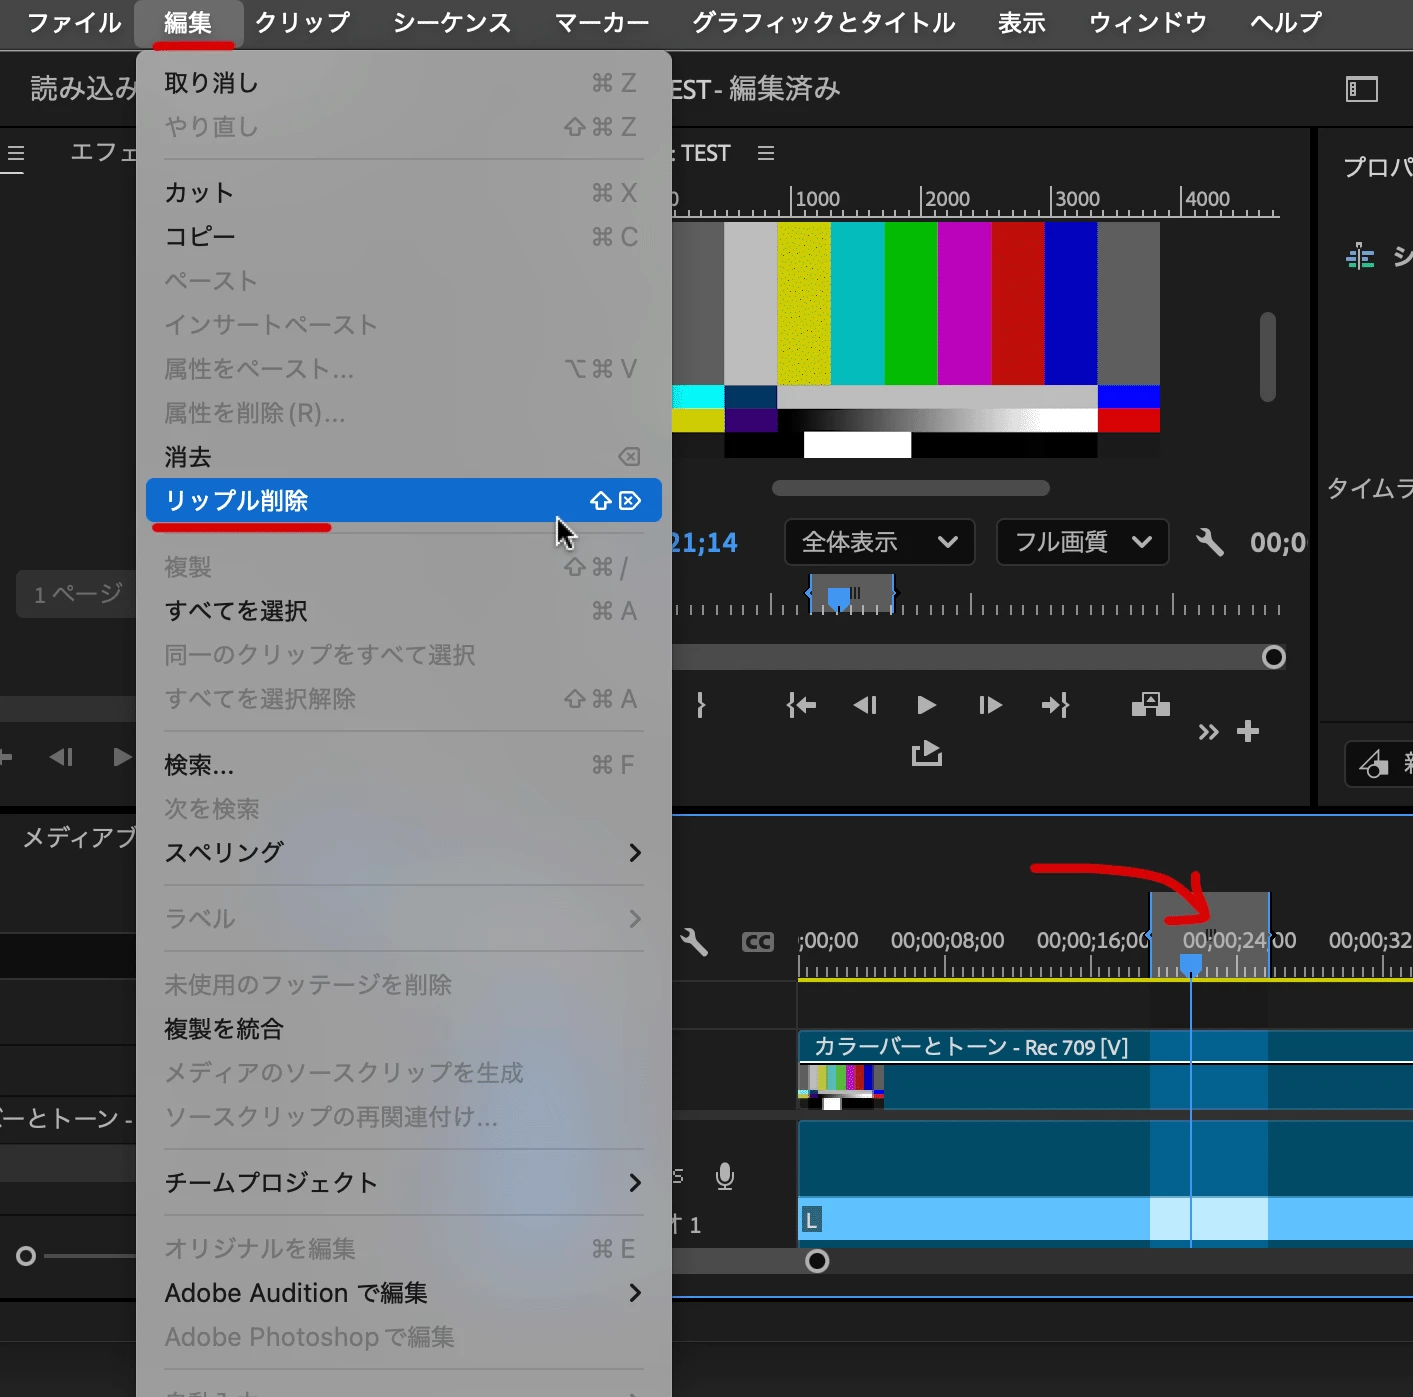Click the bottom-left zoom slider handle
The image size is (1413, 1397).
26,1256
